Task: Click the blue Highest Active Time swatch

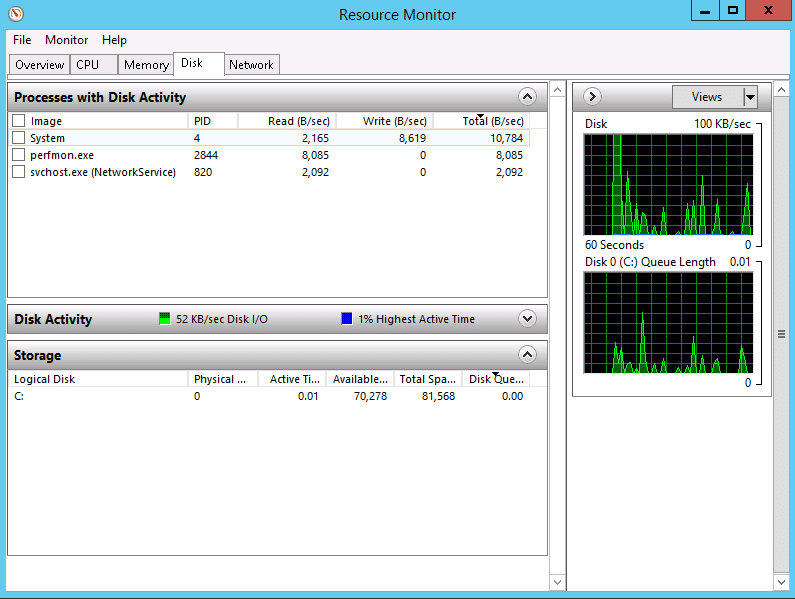Action: [347, 319]
